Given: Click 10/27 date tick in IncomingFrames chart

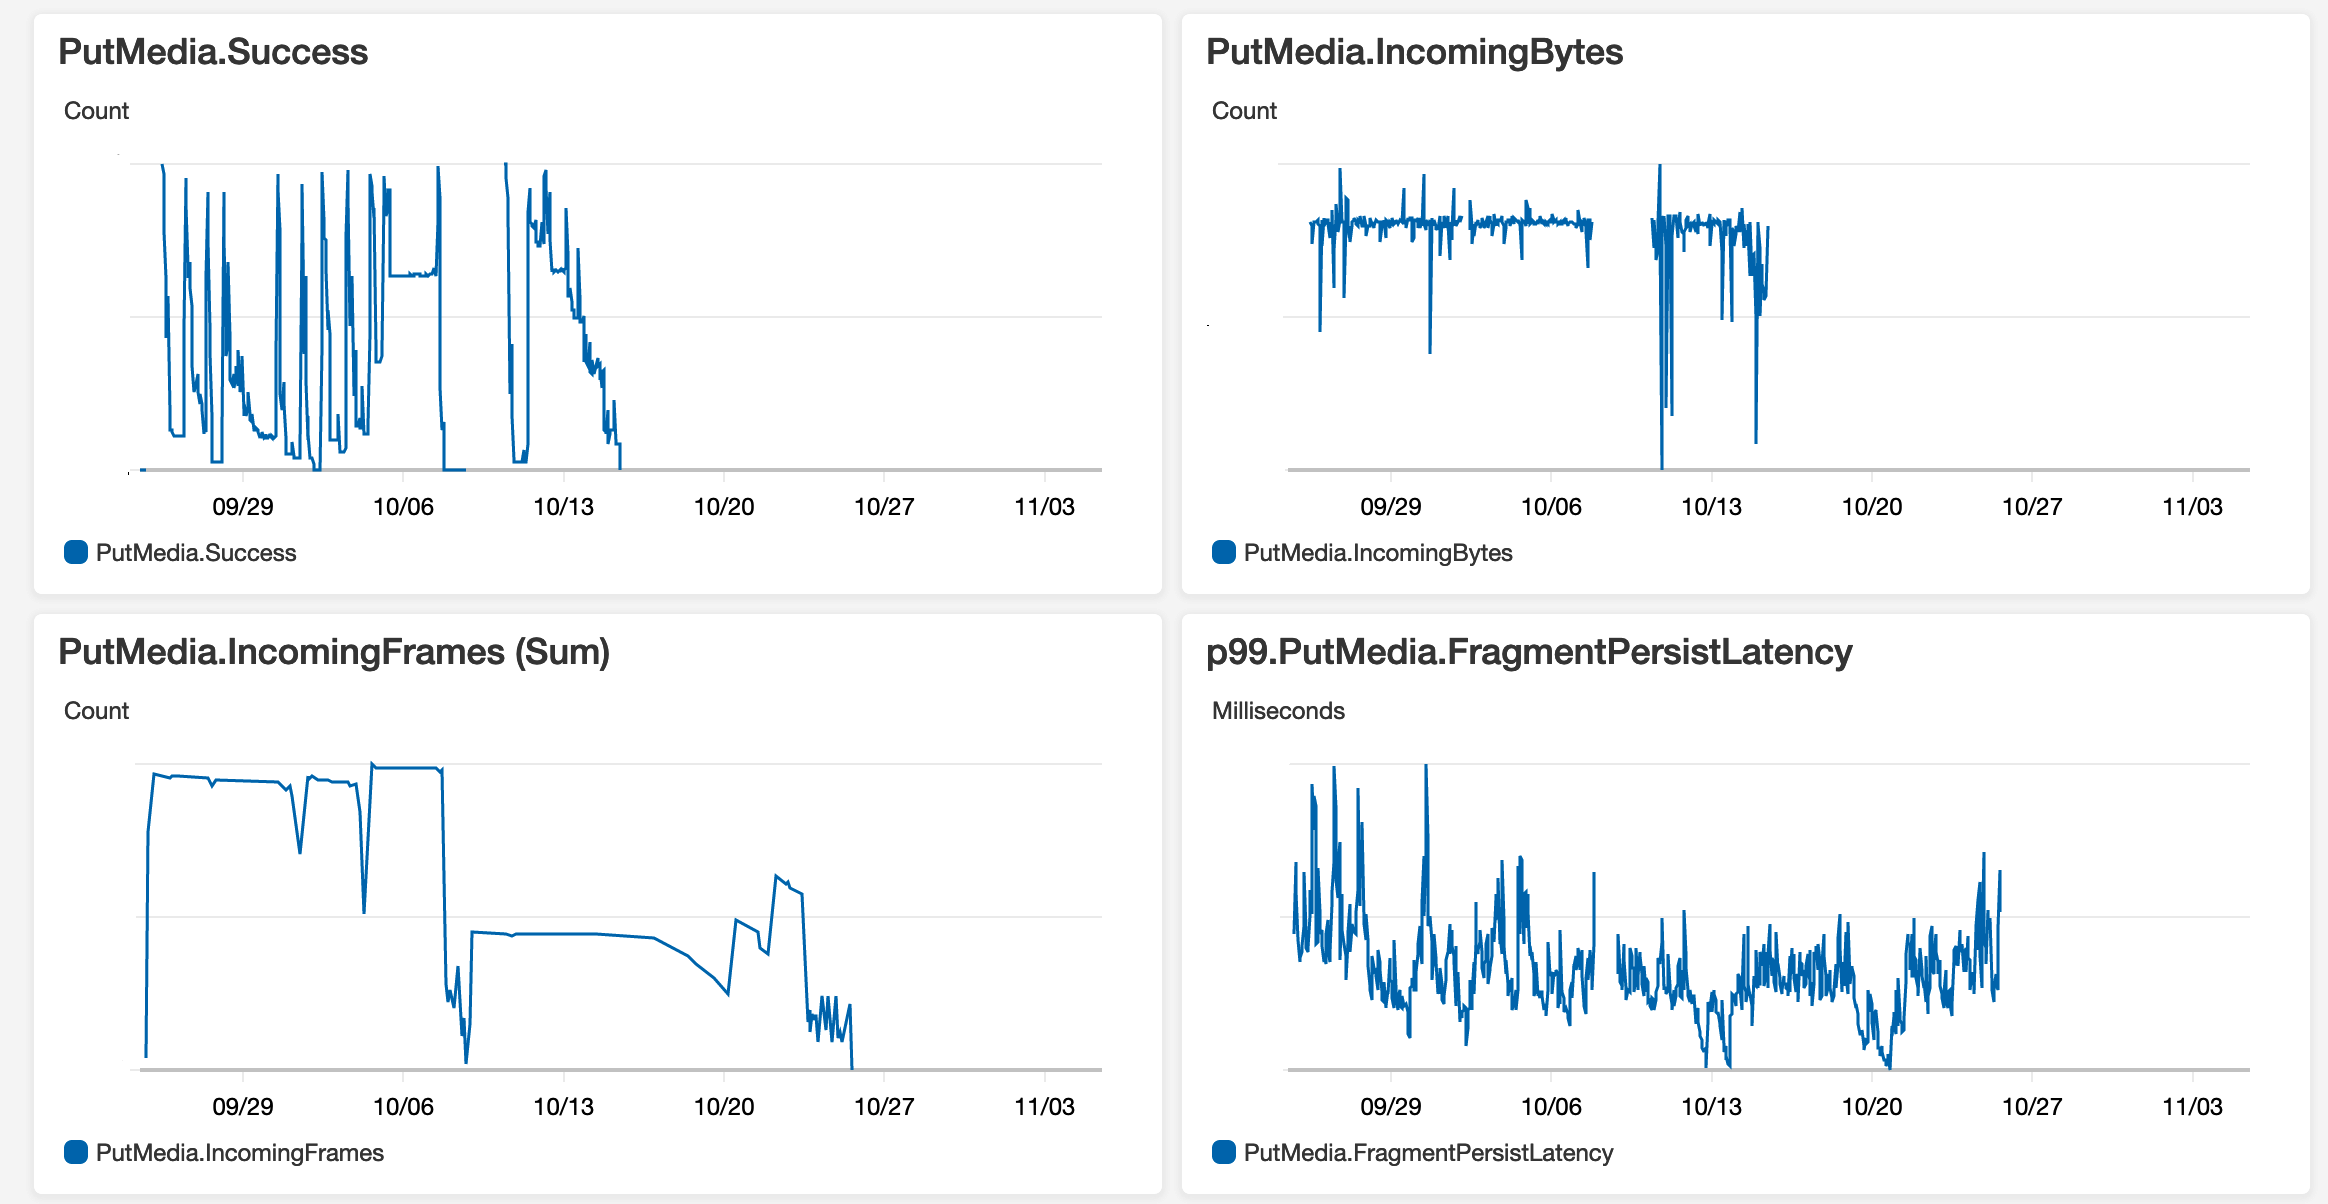Looking at the screenshot, I should click(884, 1107).
